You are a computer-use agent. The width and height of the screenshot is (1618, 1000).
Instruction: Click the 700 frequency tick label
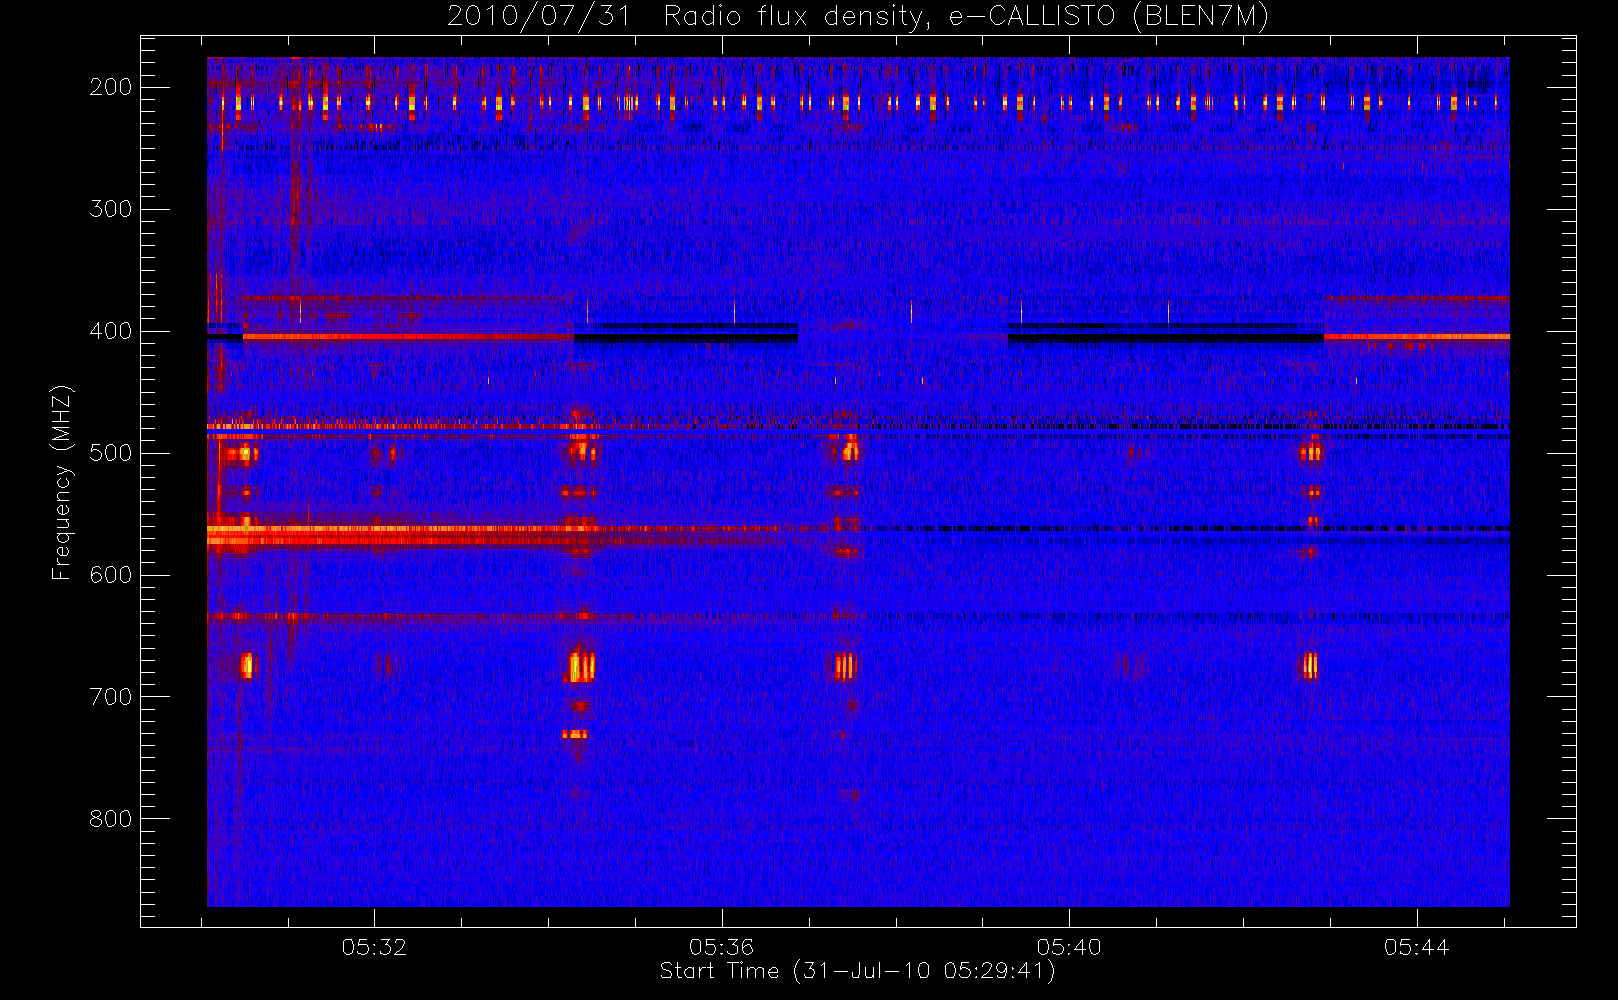(111, 697)
